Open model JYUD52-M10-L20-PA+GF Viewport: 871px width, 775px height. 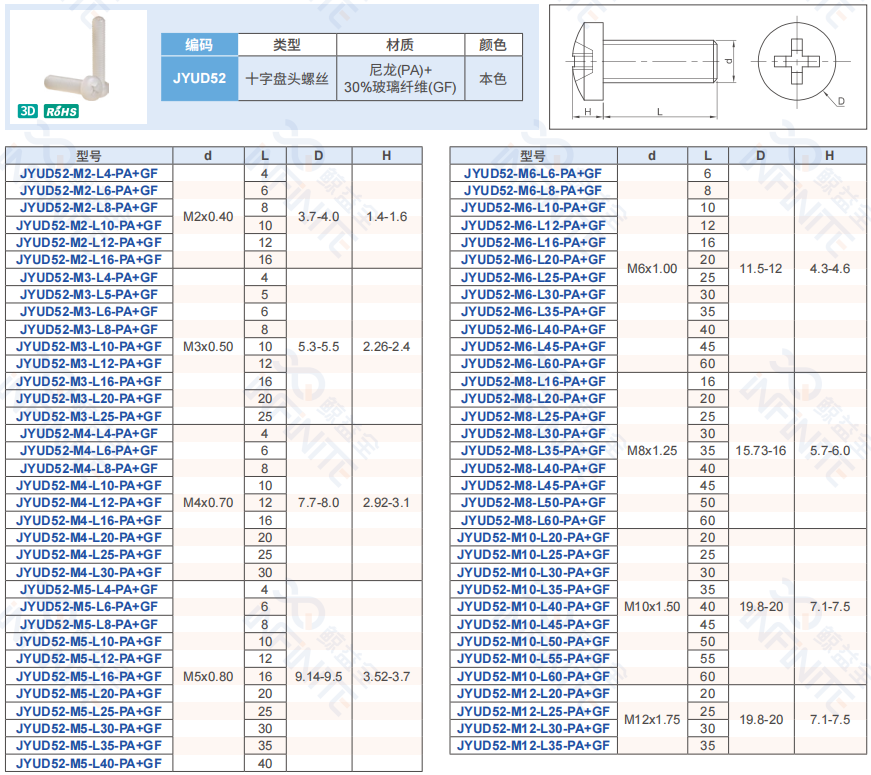click(x=533, y=537)
